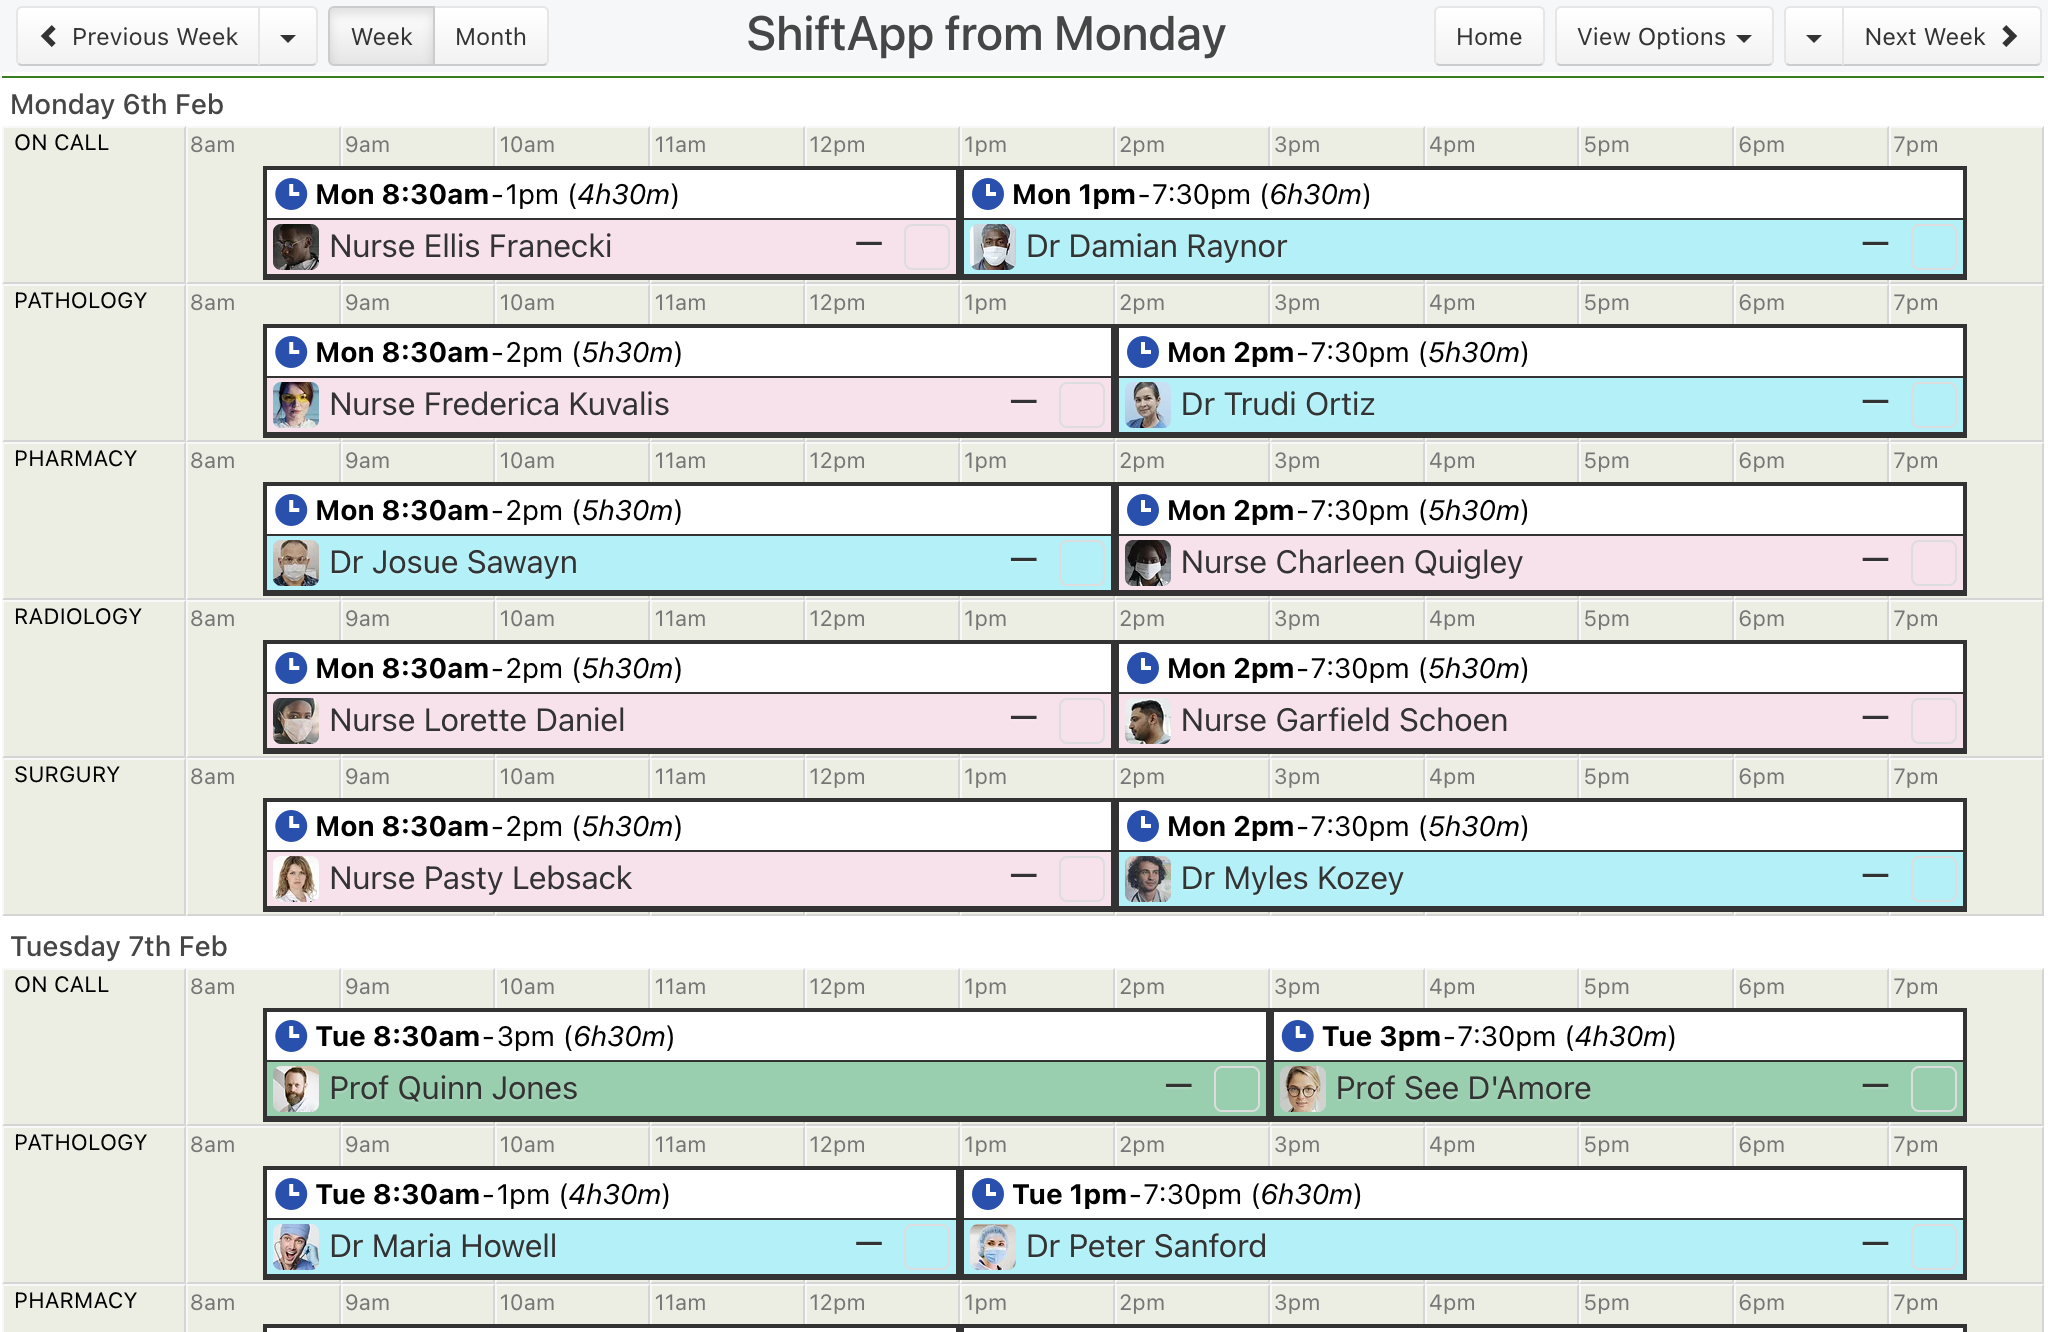Click clock icon on Pharmacy Mon 2pm-7:30pm shift

tap(1142, 510)
